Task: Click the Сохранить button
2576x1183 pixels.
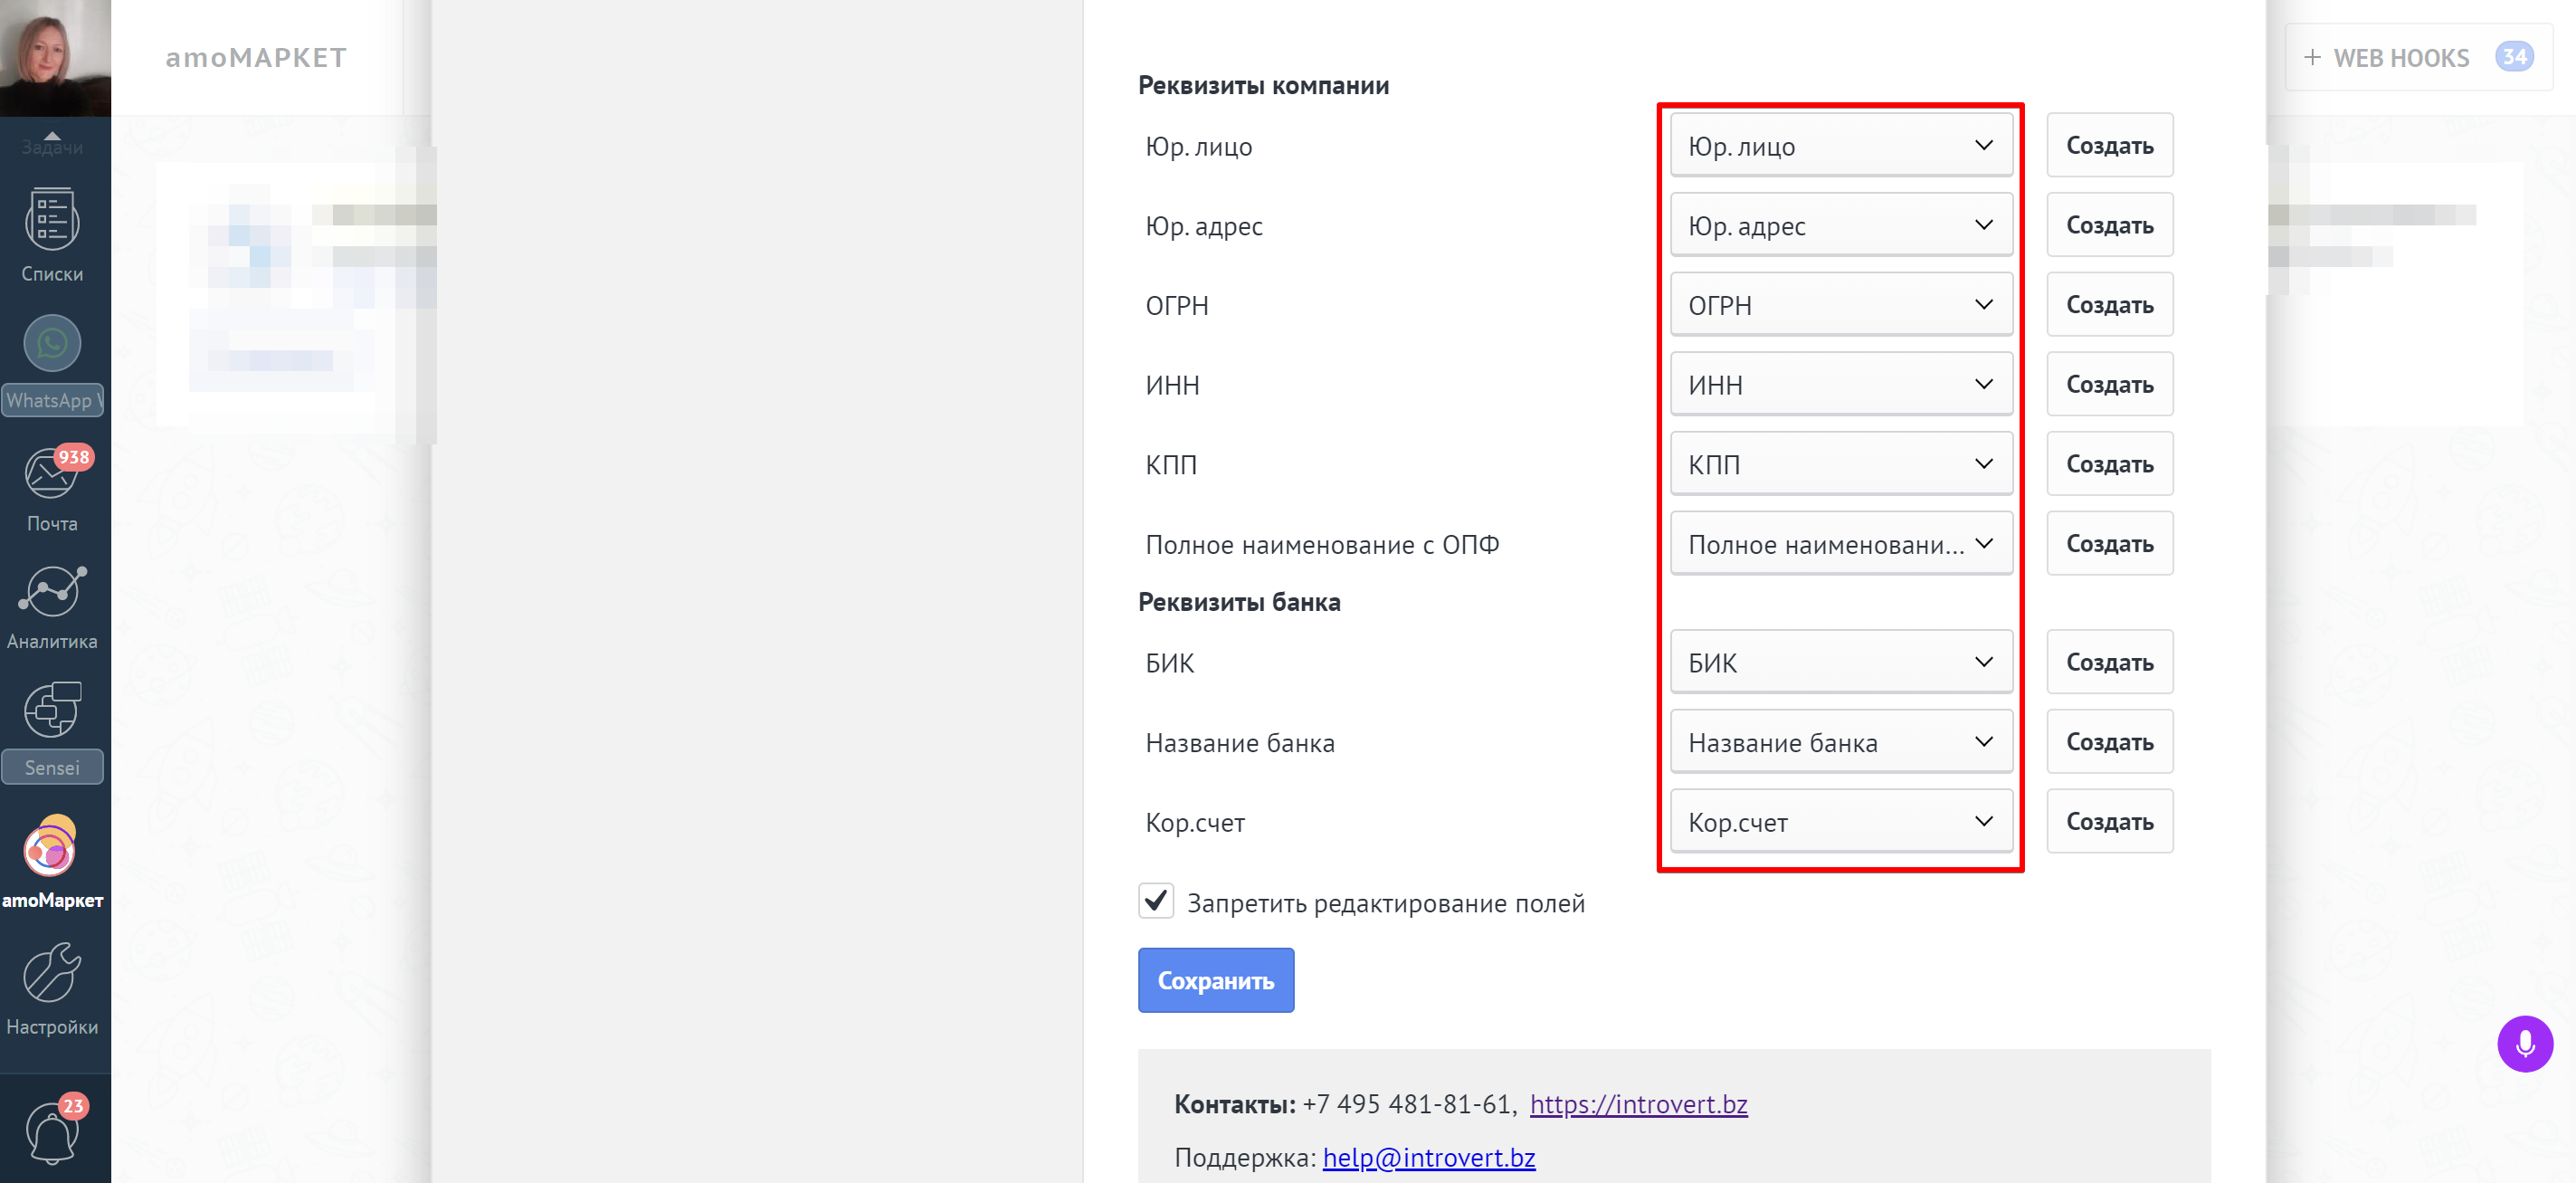Action: pos(1216,980)
